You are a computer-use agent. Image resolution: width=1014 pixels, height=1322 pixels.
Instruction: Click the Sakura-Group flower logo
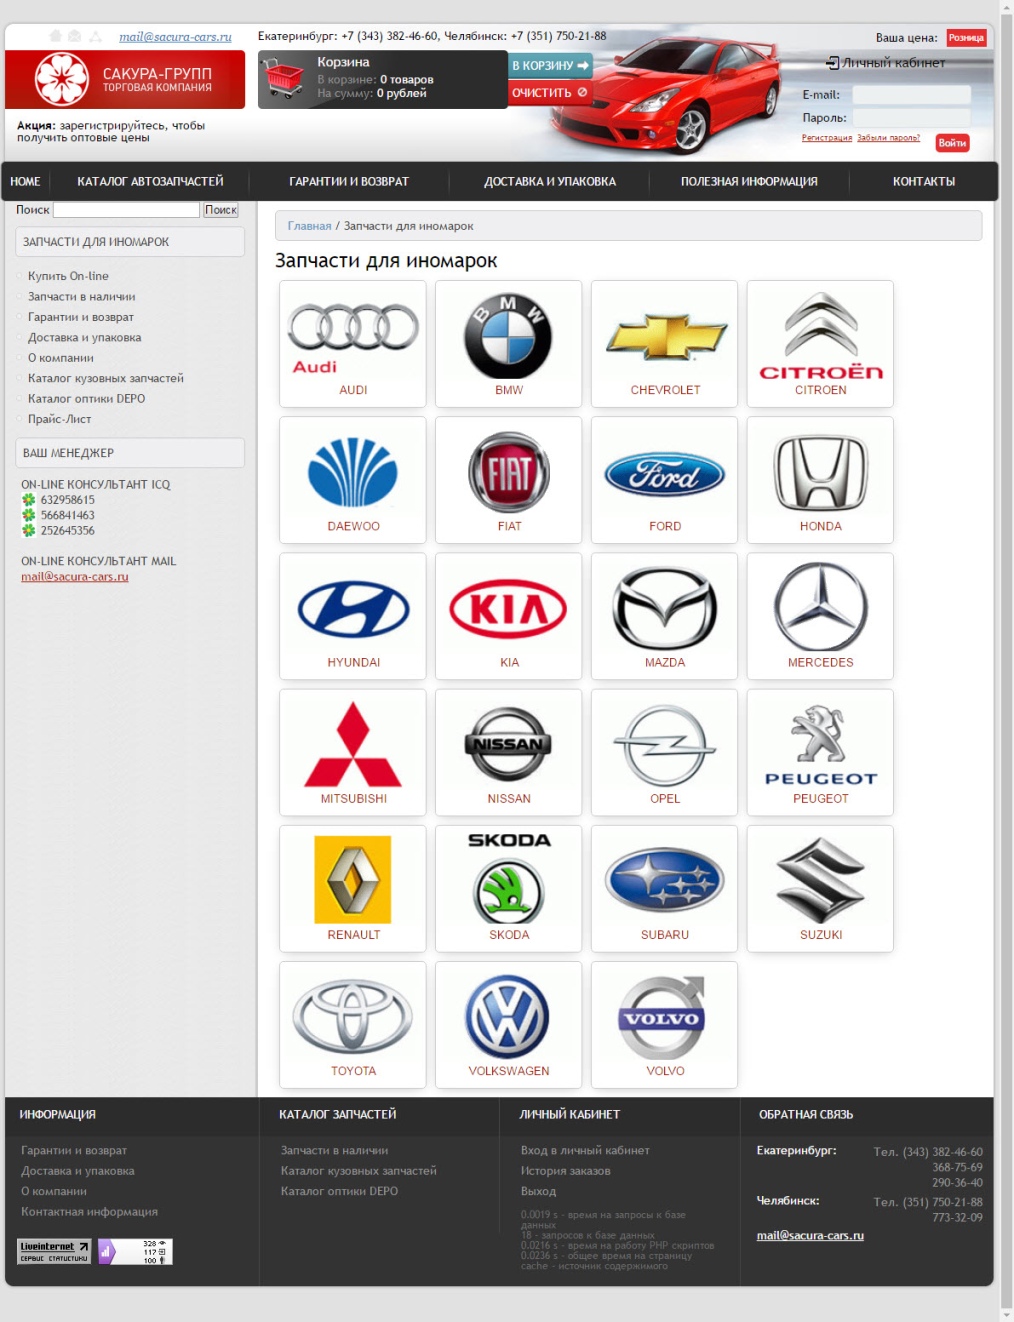[62, 79]
